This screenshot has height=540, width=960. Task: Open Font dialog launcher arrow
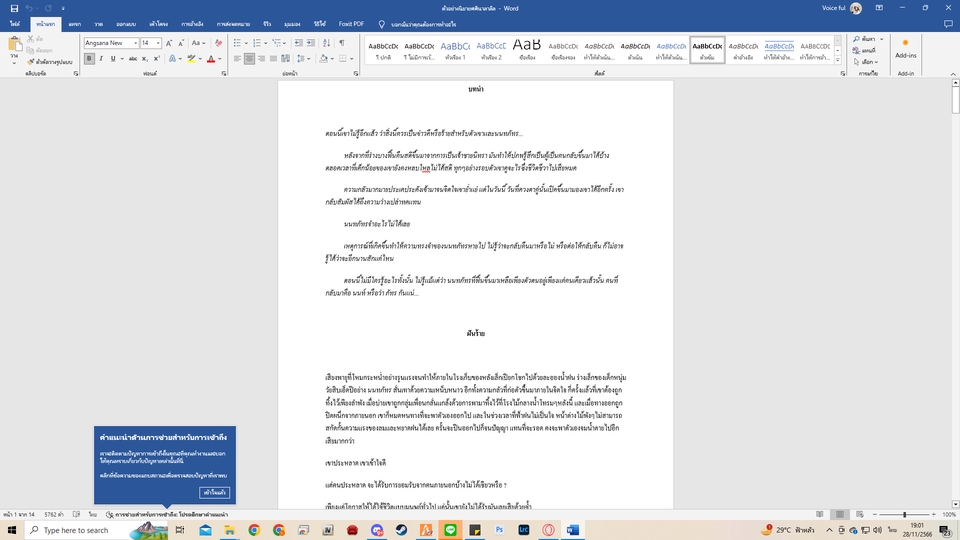[223, 73]
